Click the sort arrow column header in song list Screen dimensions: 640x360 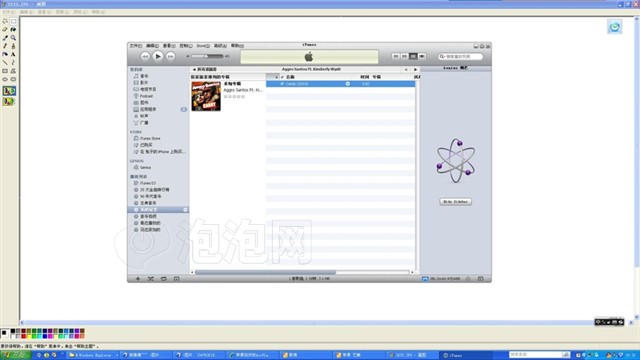273,77
